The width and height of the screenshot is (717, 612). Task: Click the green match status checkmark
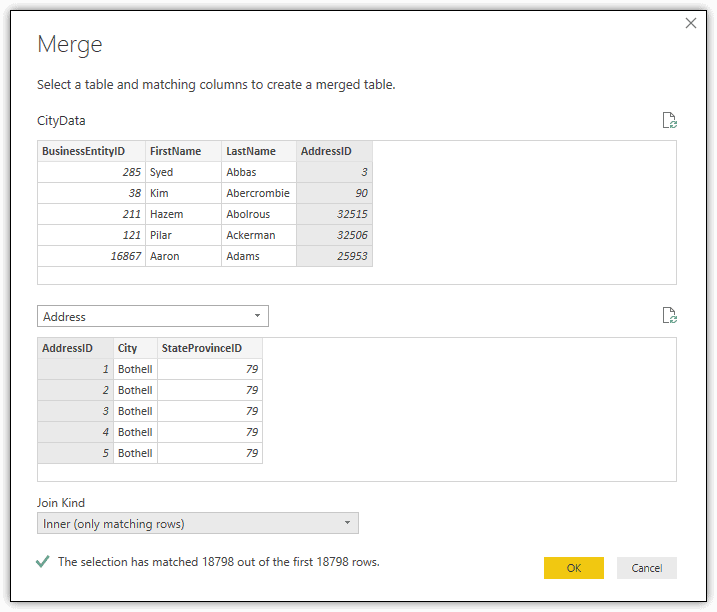43,562
